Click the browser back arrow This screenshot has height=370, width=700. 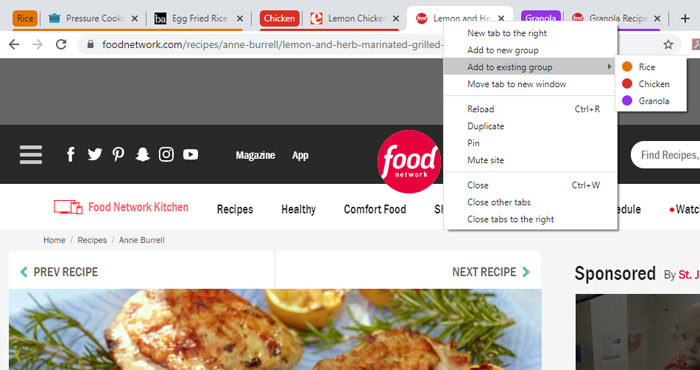(14, 44)
